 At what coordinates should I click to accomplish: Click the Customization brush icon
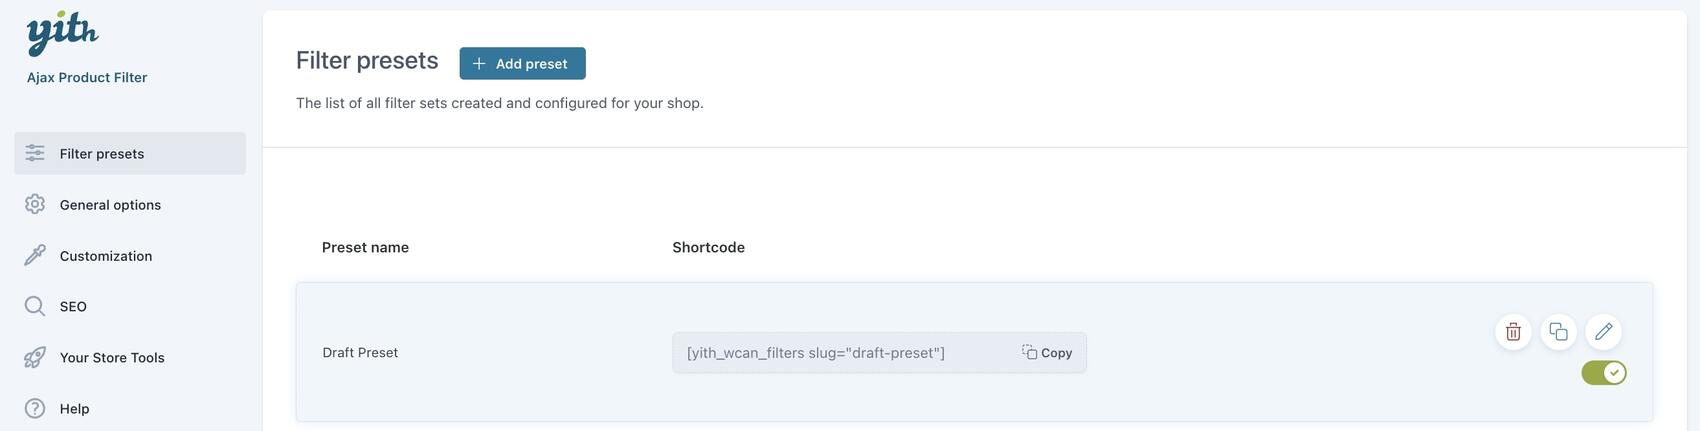(x=35, y=255)
